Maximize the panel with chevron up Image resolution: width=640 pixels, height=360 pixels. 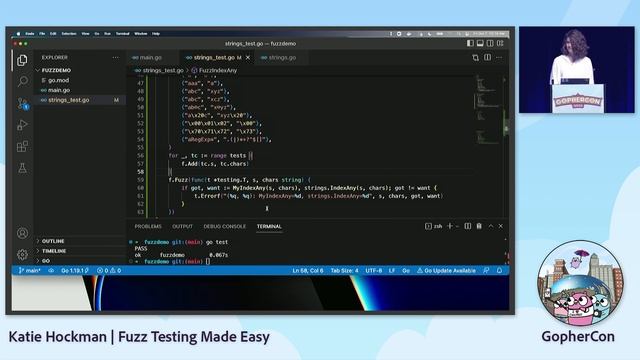pos(491,226)
